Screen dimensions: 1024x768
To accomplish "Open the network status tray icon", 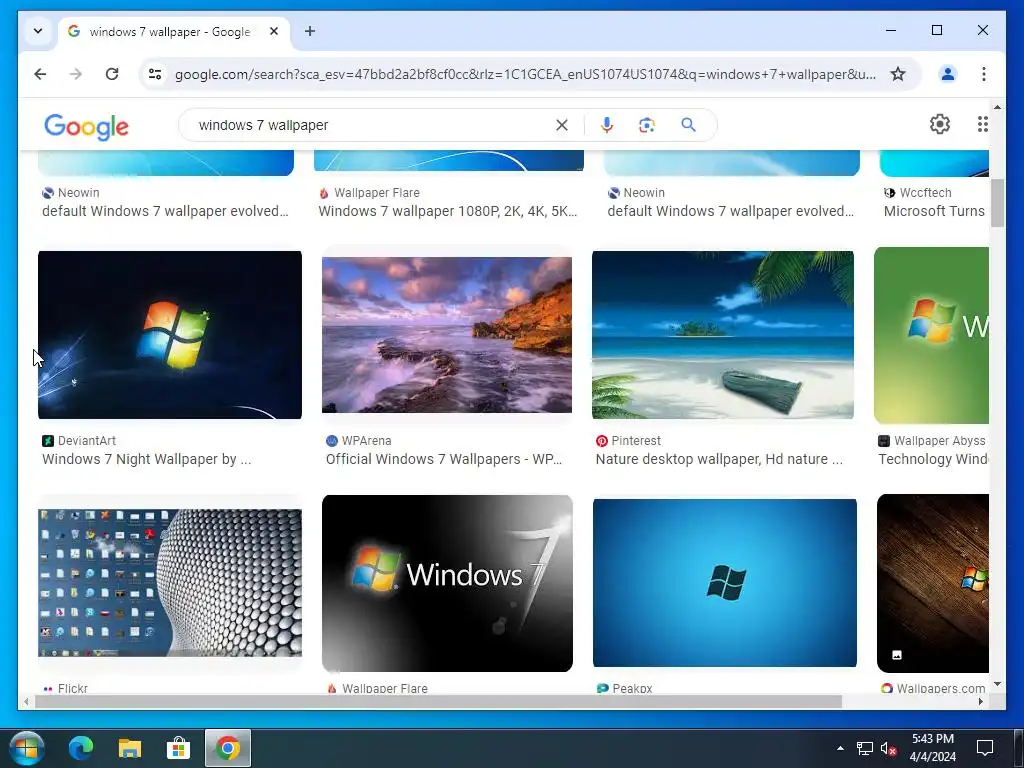I will tap(865, 748).
